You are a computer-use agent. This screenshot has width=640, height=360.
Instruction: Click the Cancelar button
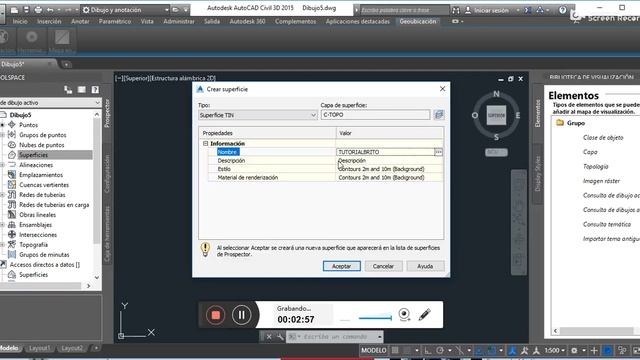(383, 266)
